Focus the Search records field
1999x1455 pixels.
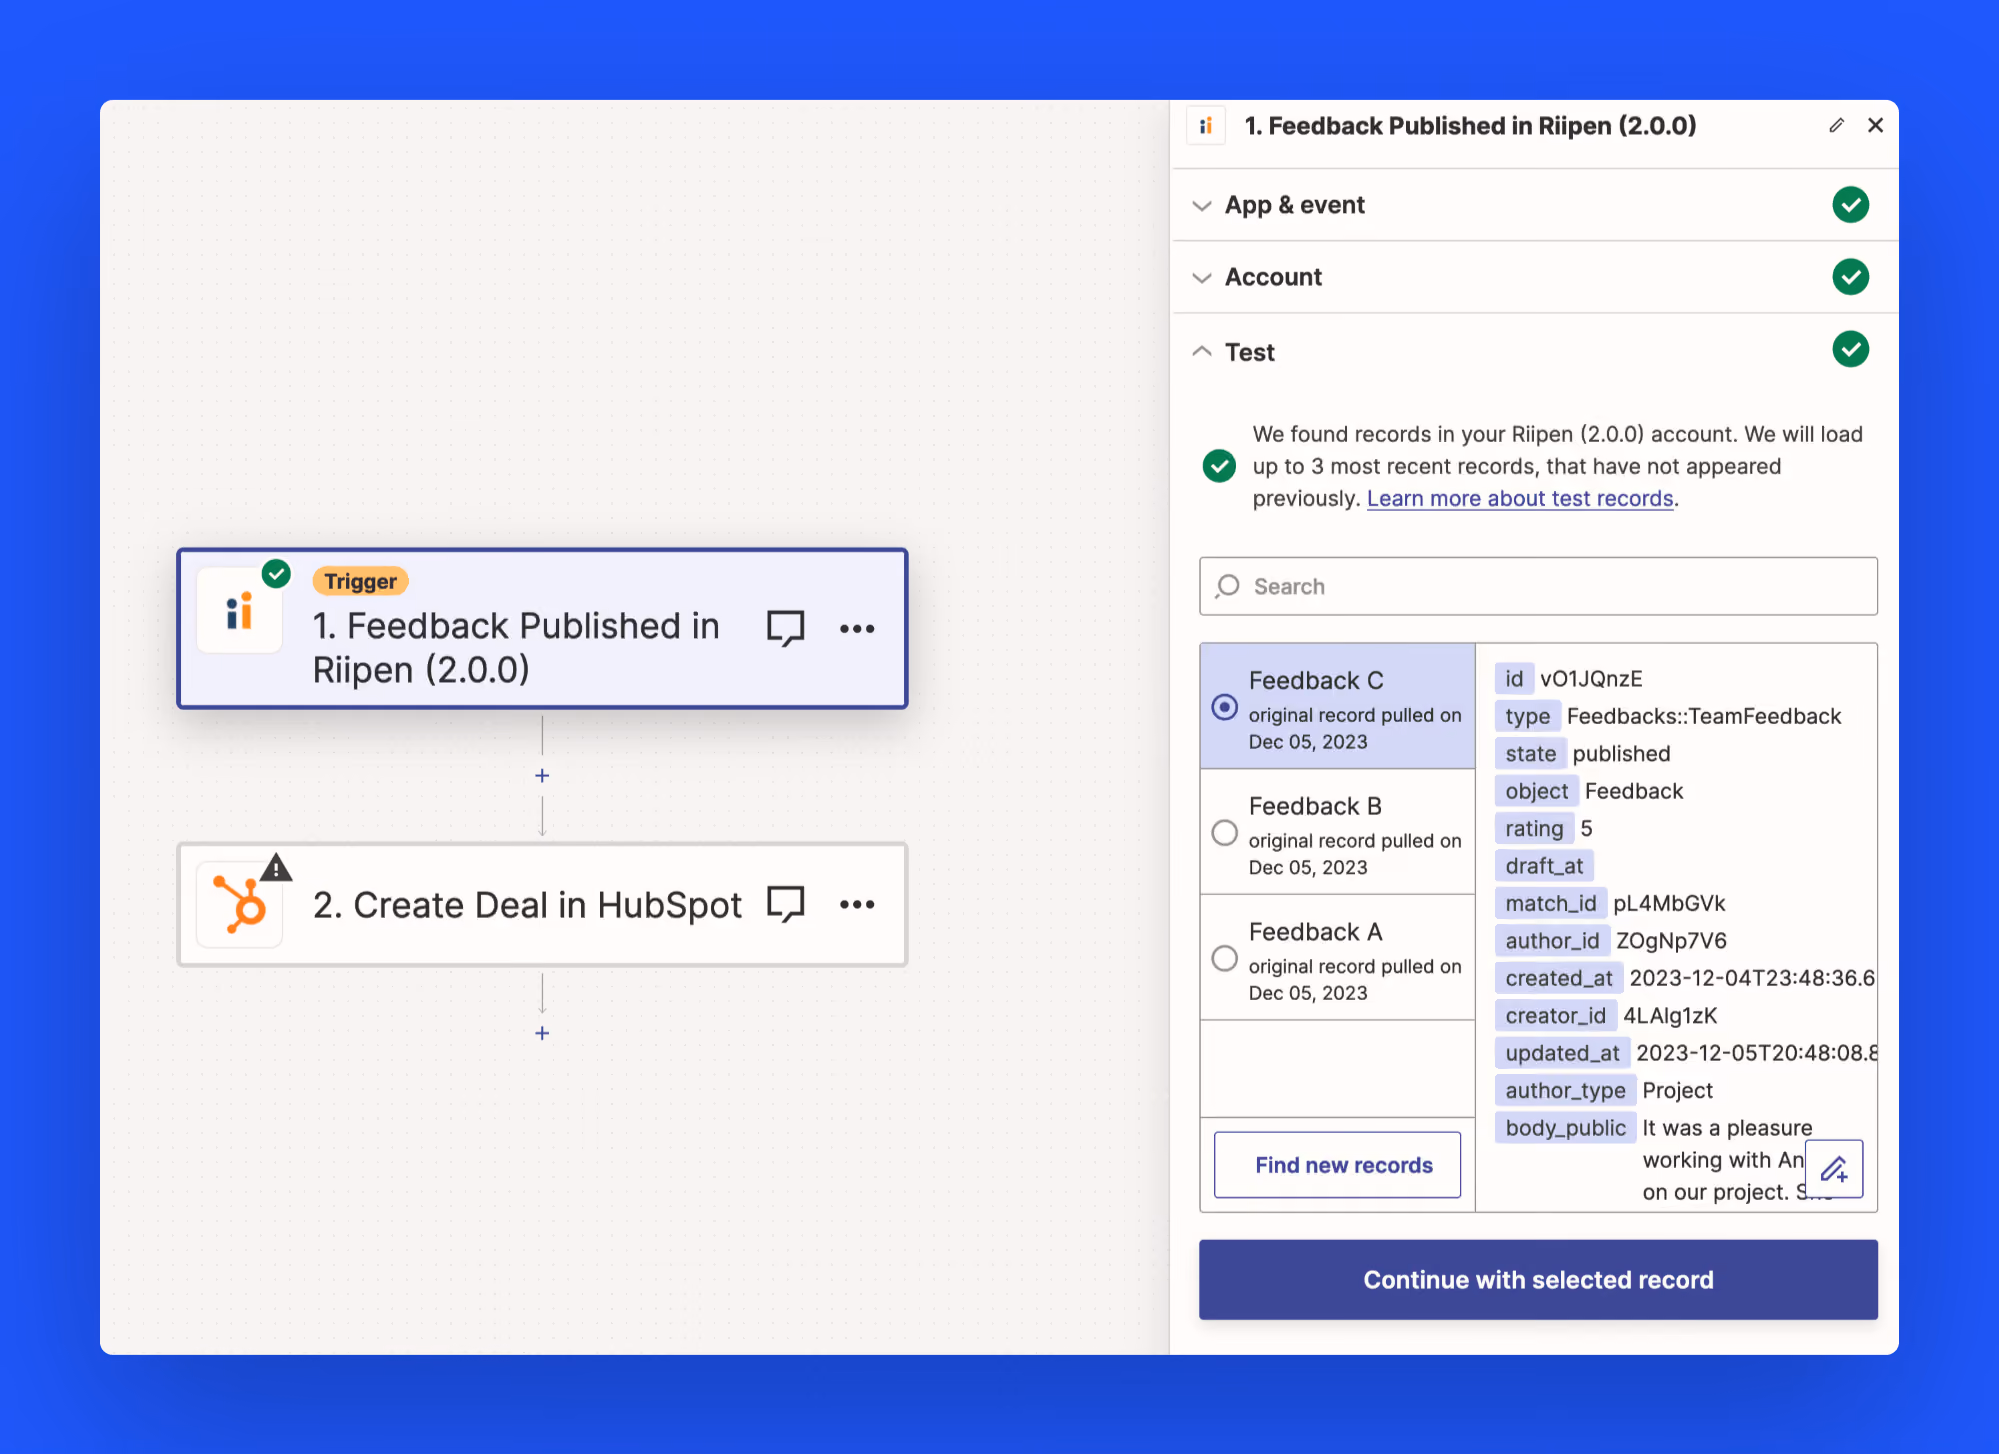tap(1538, 586)
